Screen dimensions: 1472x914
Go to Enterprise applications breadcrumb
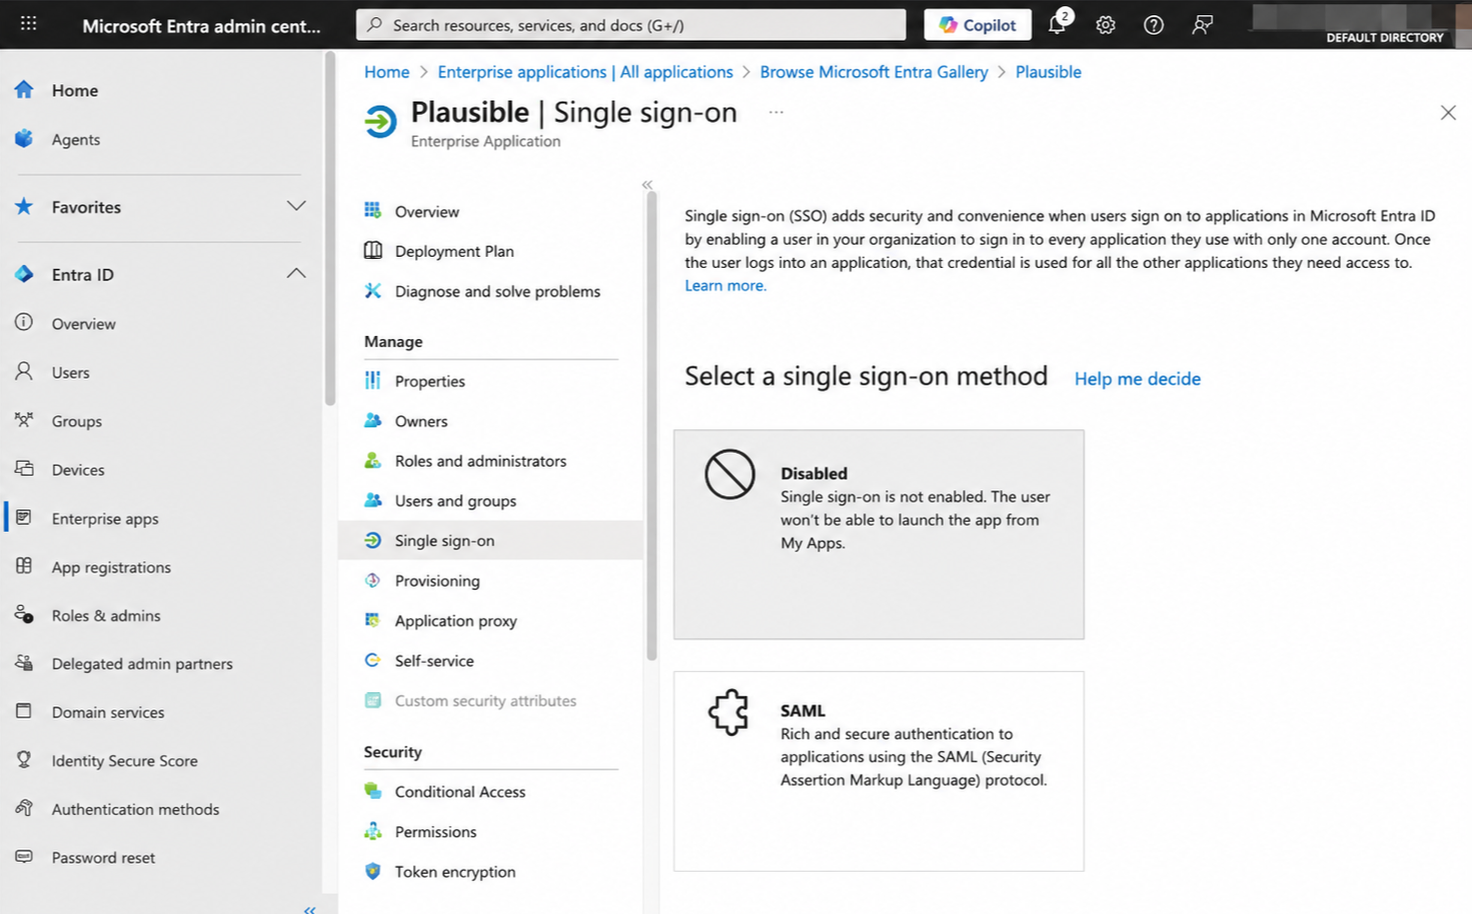(585, 72)
